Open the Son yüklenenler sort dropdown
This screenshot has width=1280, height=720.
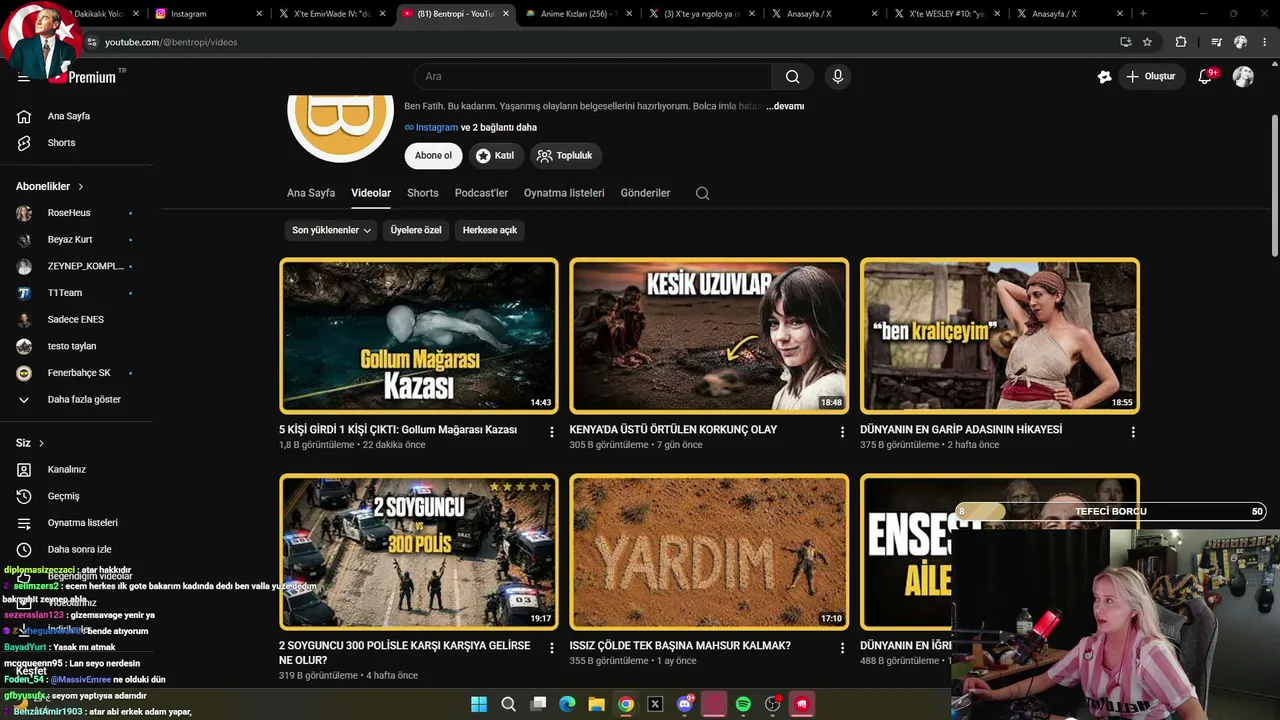[332, 230]
